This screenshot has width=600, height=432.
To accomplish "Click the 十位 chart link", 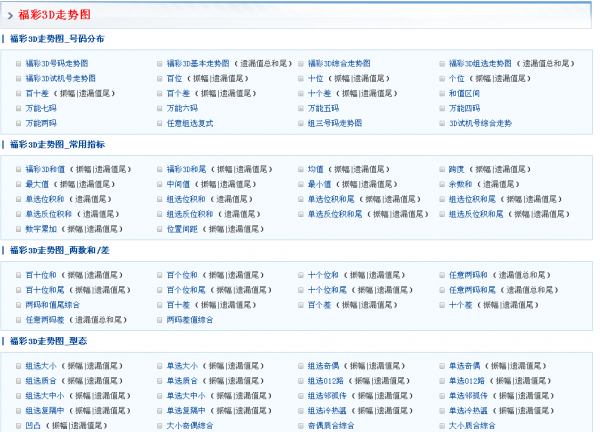I will coord(316,78).
